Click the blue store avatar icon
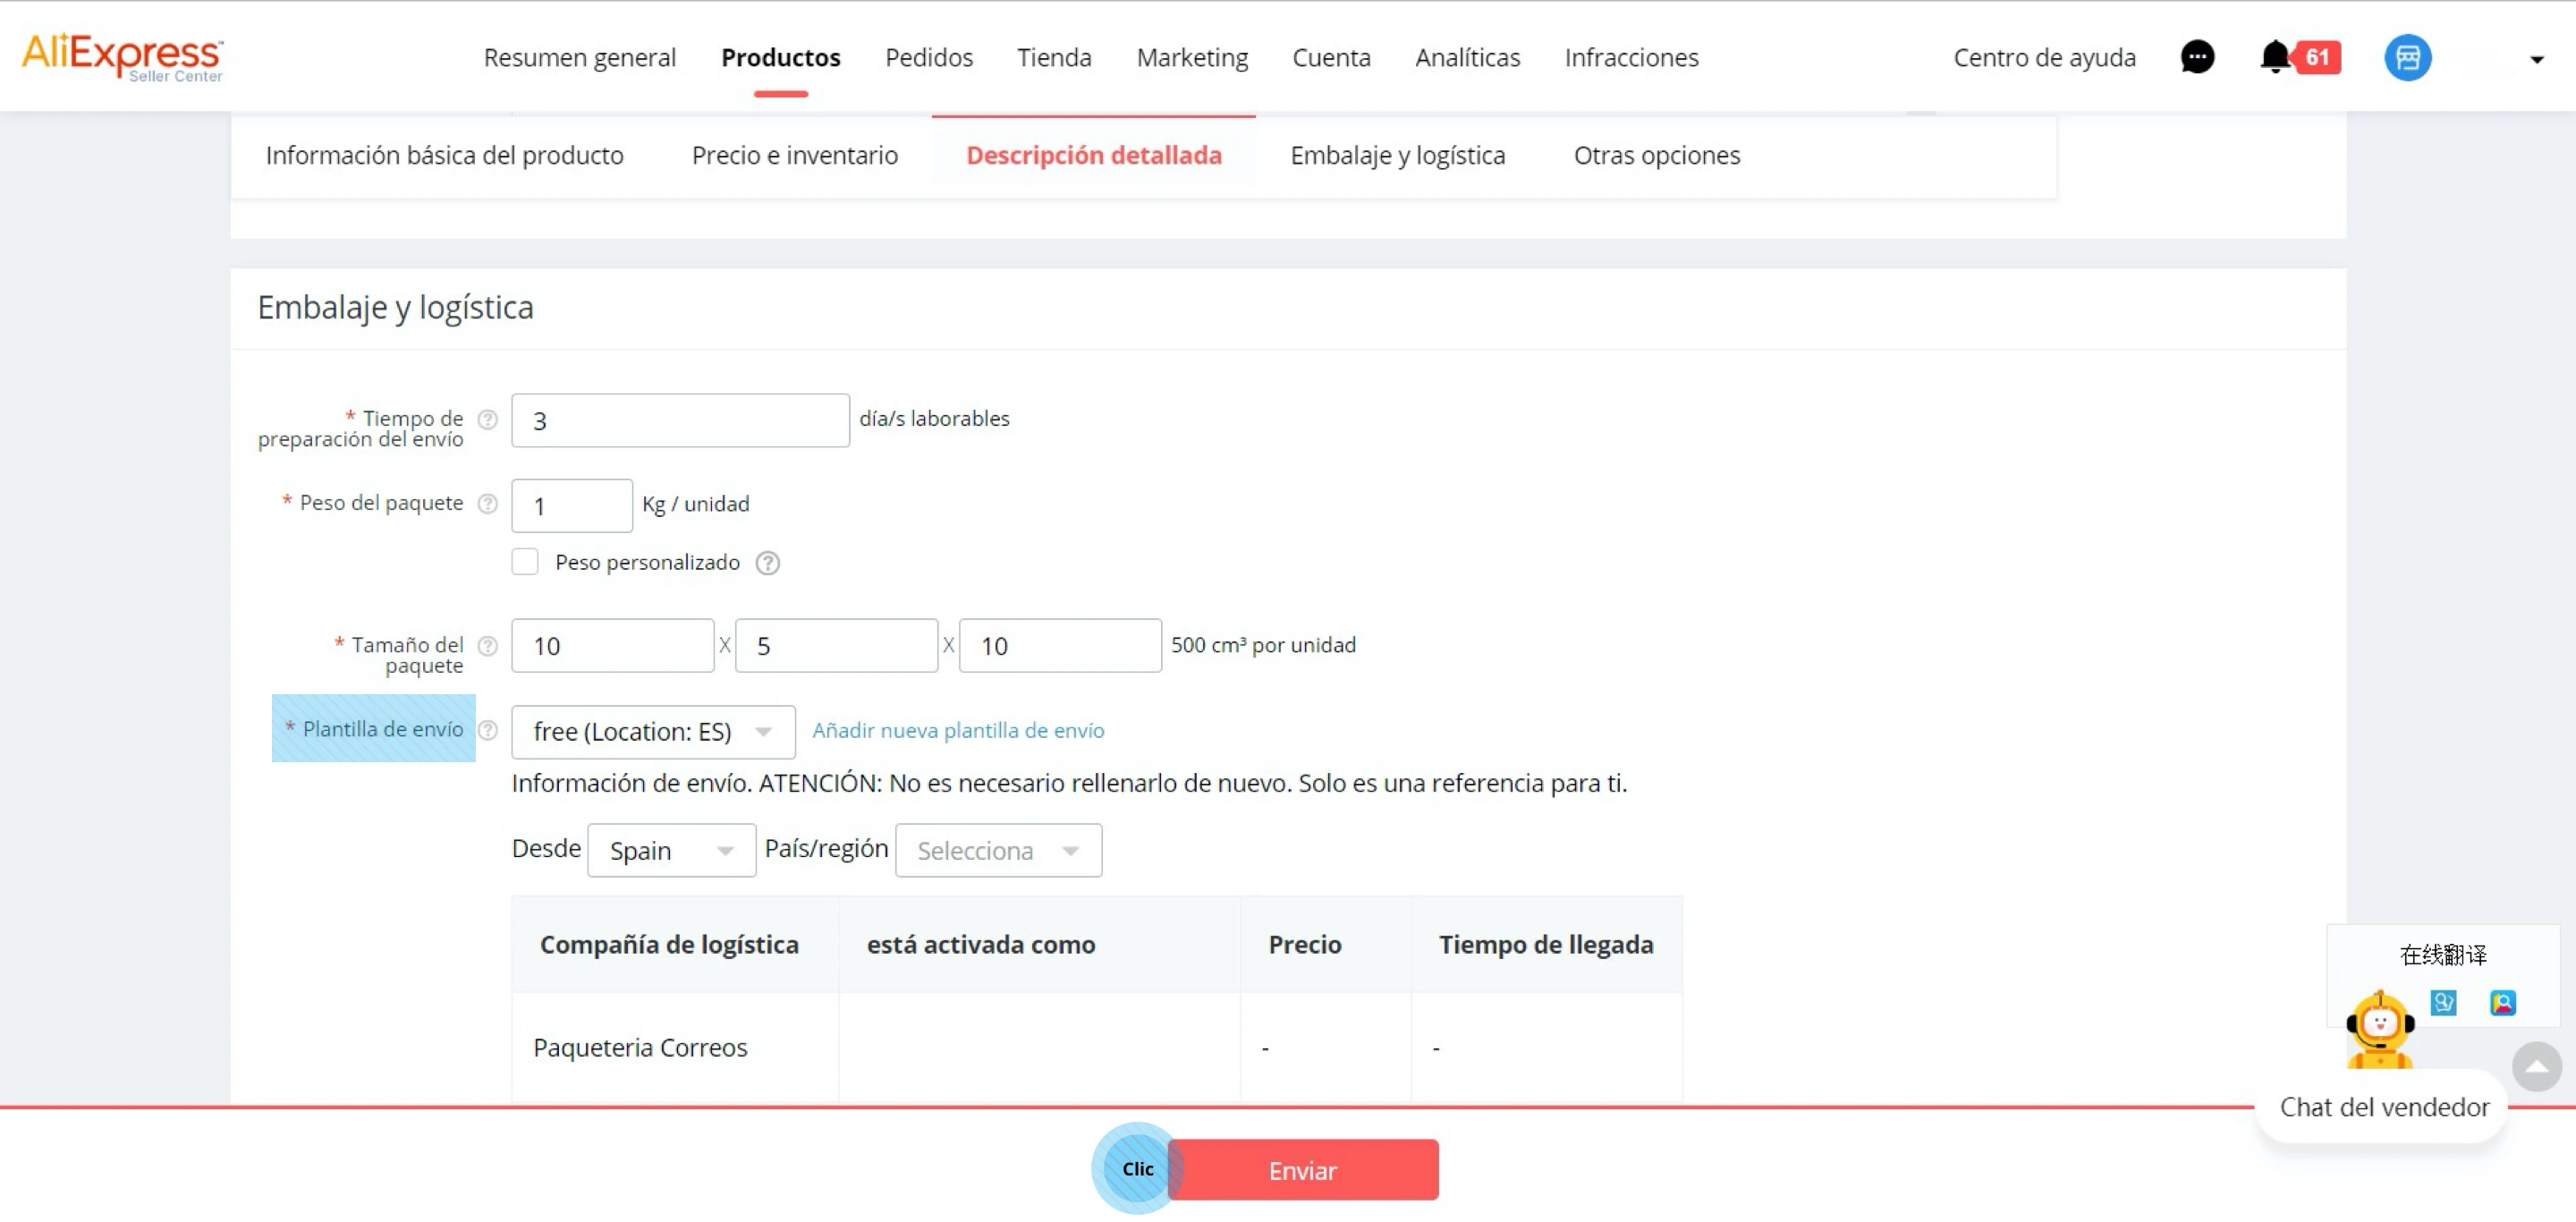The image size is (2576, 1222). pos(2407,57)
